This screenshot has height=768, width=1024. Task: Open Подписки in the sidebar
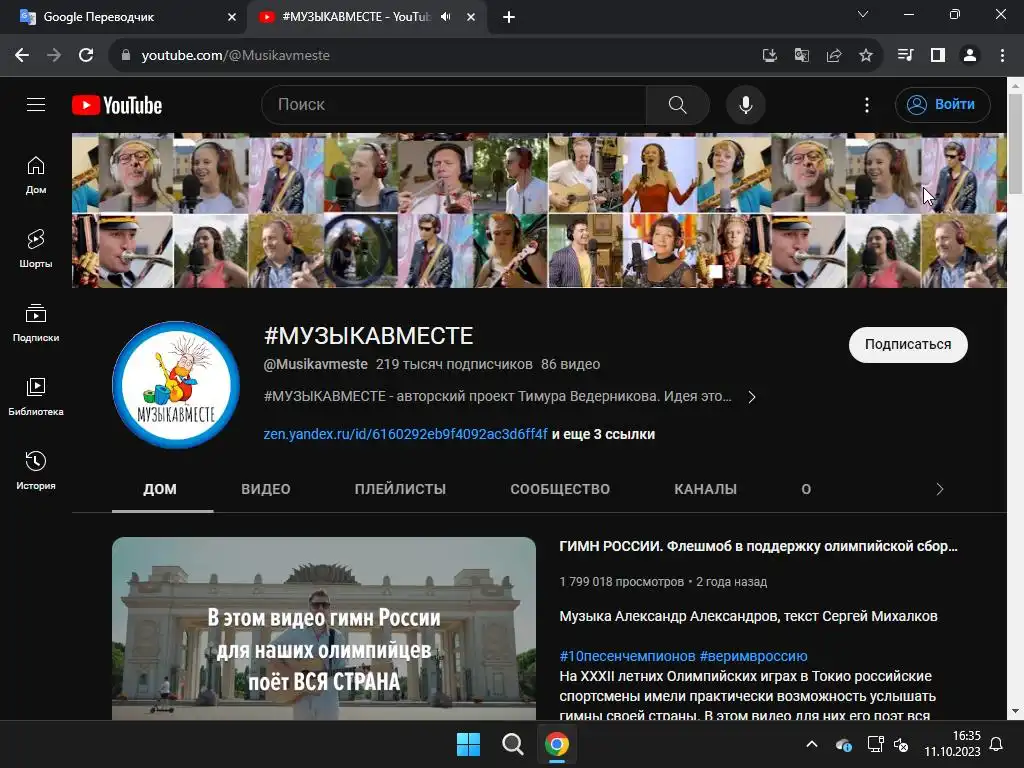pyautogui.click(x=36, y=323)
